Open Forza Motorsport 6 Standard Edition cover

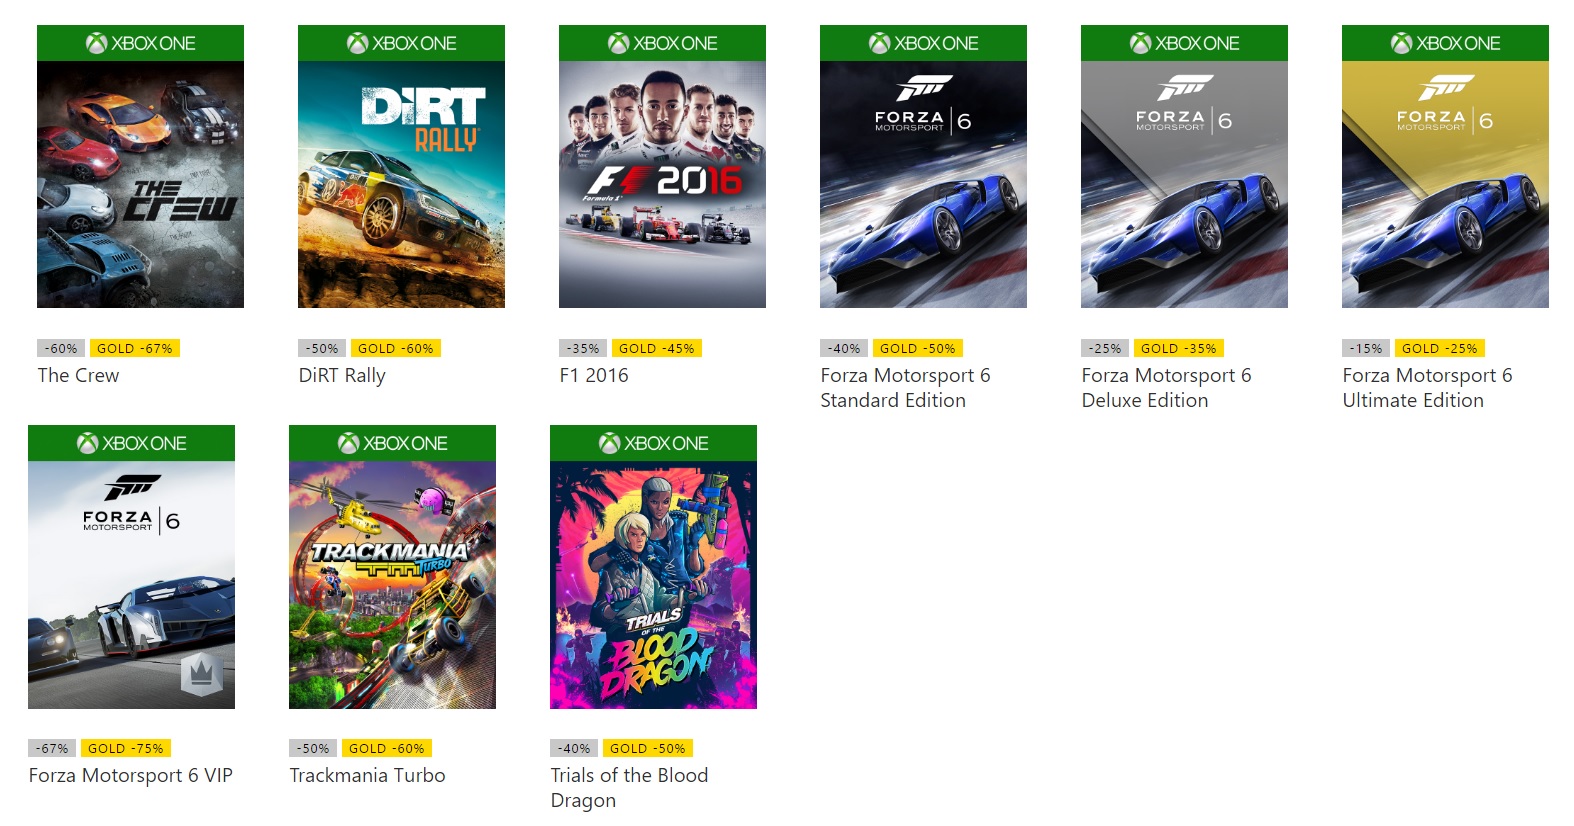(x=923, y=185)
